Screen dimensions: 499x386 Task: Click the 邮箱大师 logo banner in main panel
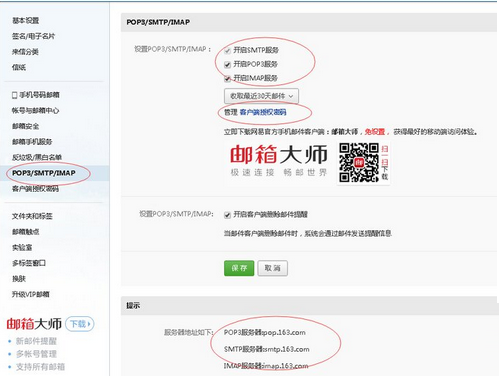point(279,160)
